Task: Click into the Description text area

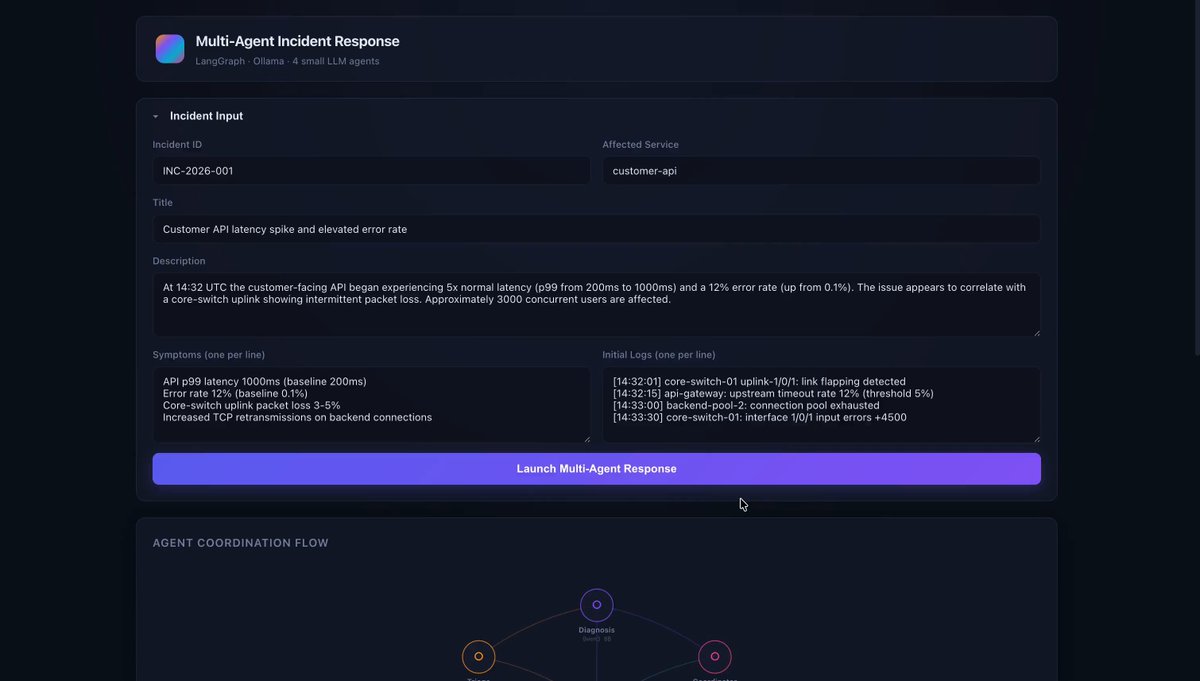Action: [x=596, y=305]
